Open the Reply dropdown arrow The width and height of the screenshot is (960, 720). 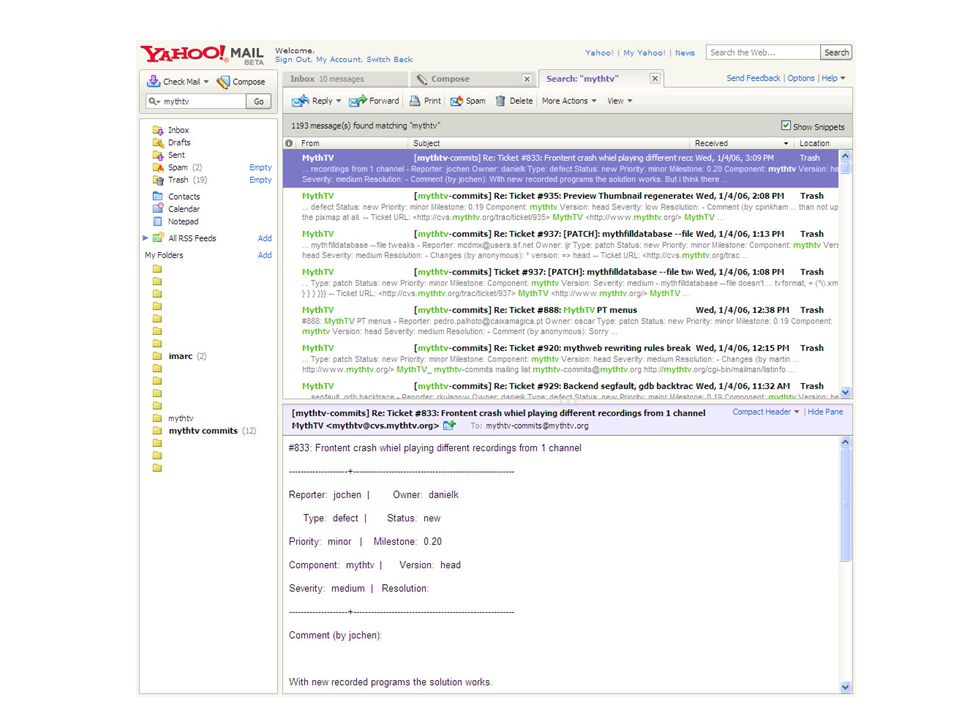339,101
